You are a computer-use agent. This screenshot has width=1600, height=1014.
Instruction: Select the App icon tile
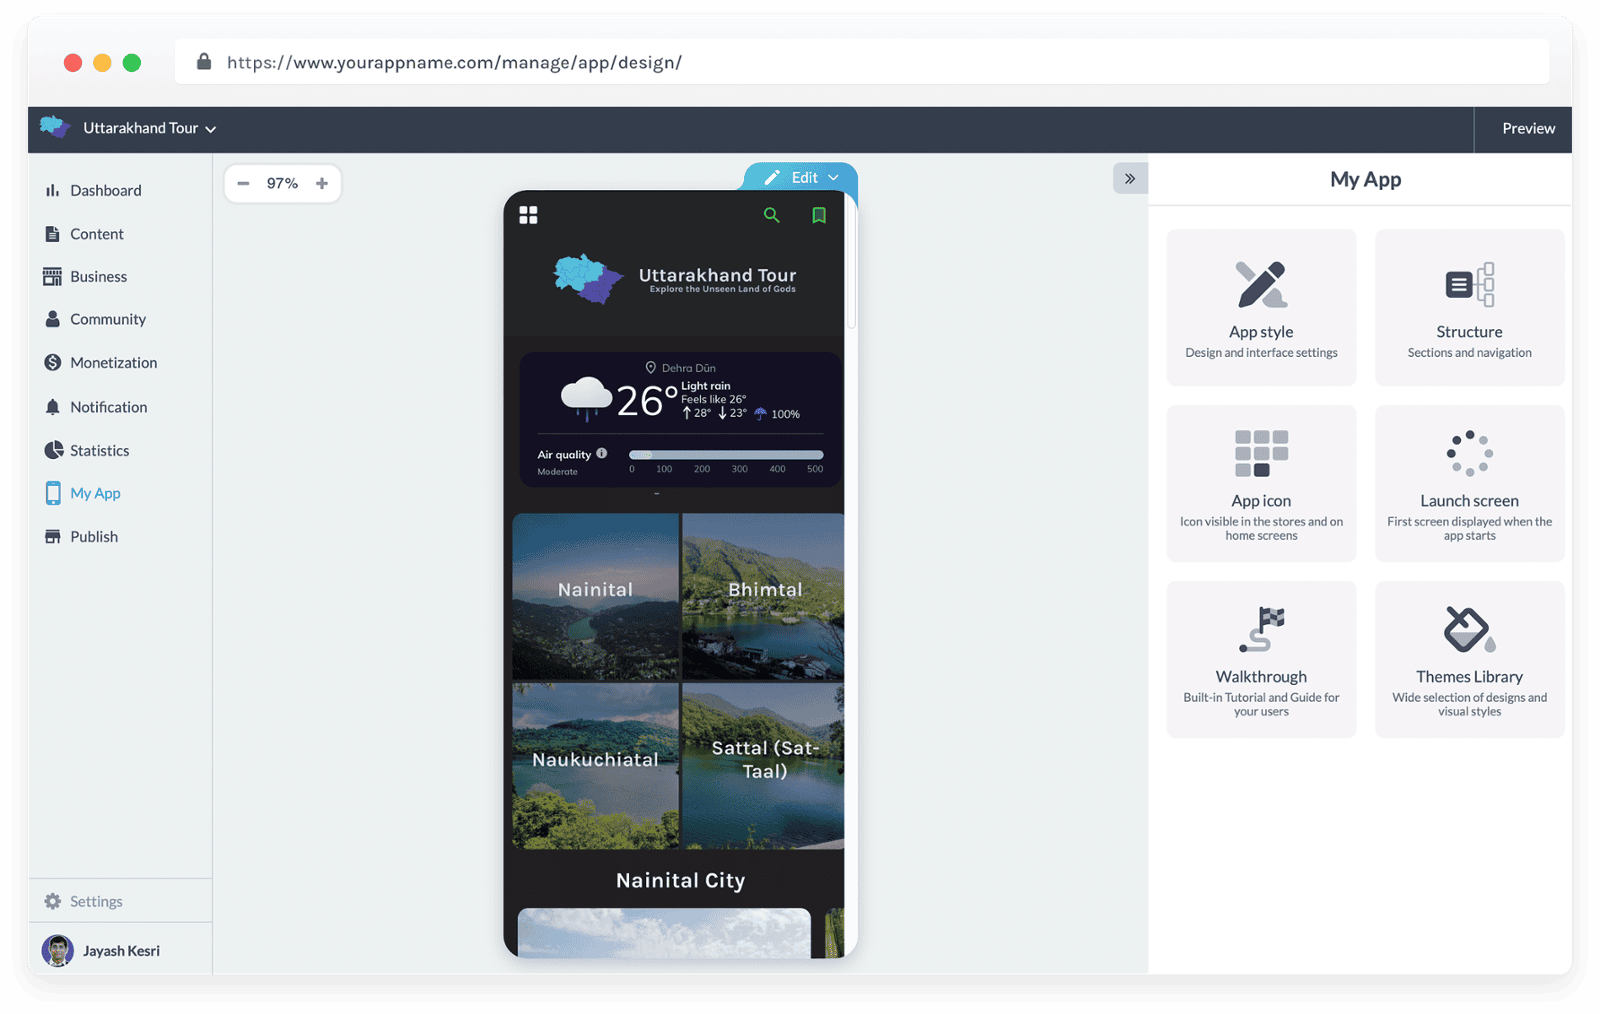pyautogui.click(x=1261, y=483)
